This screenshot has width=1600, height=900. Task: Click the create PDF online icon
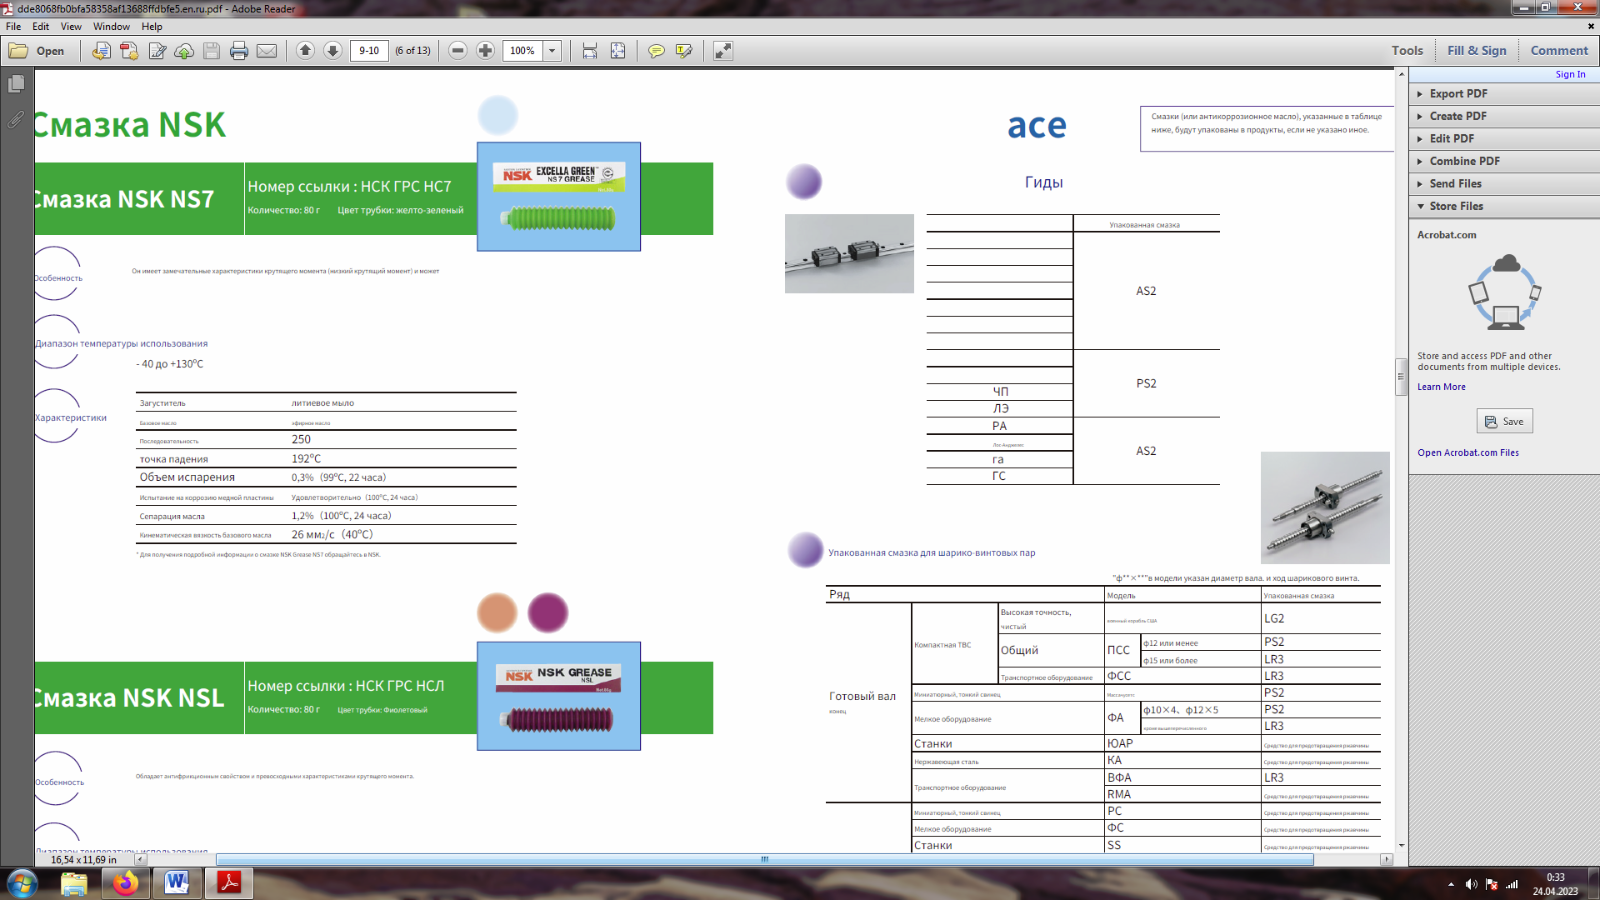click(129, 51)
